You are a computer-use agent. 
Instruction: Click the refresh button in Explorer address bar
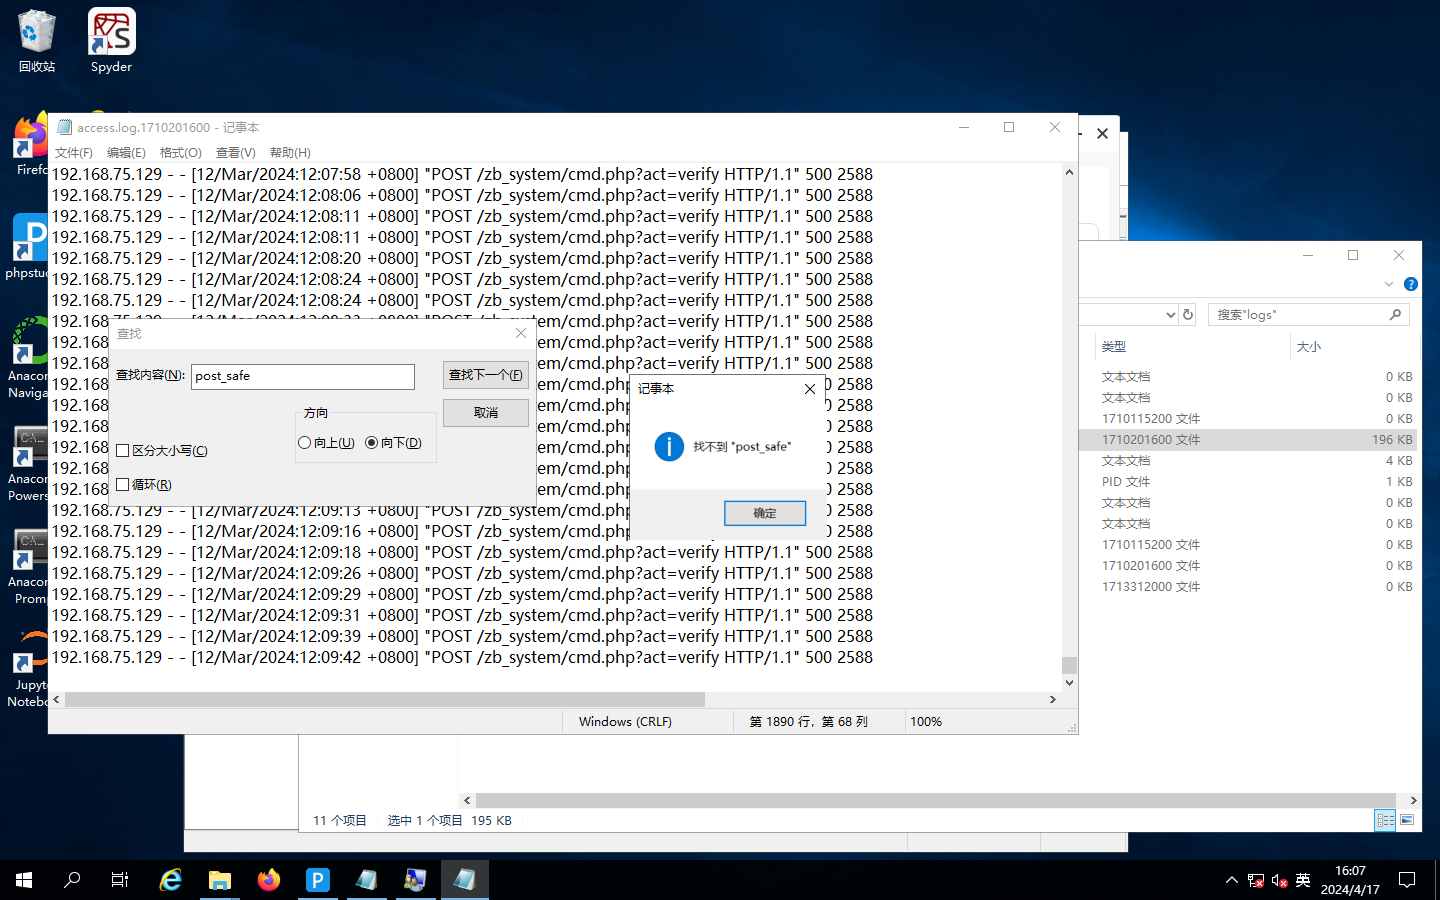point(1188,314)
